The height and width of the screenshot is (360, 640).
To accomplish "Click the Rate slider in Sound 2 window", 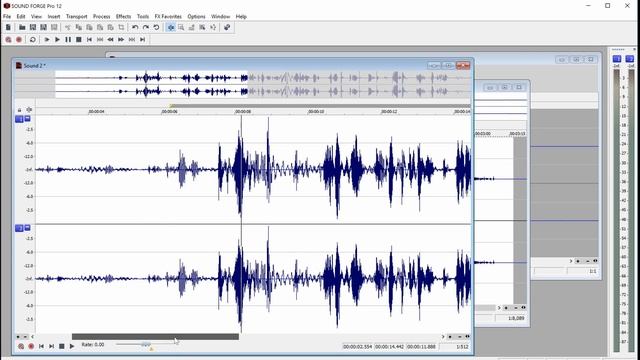I will [x=146, y=345].
